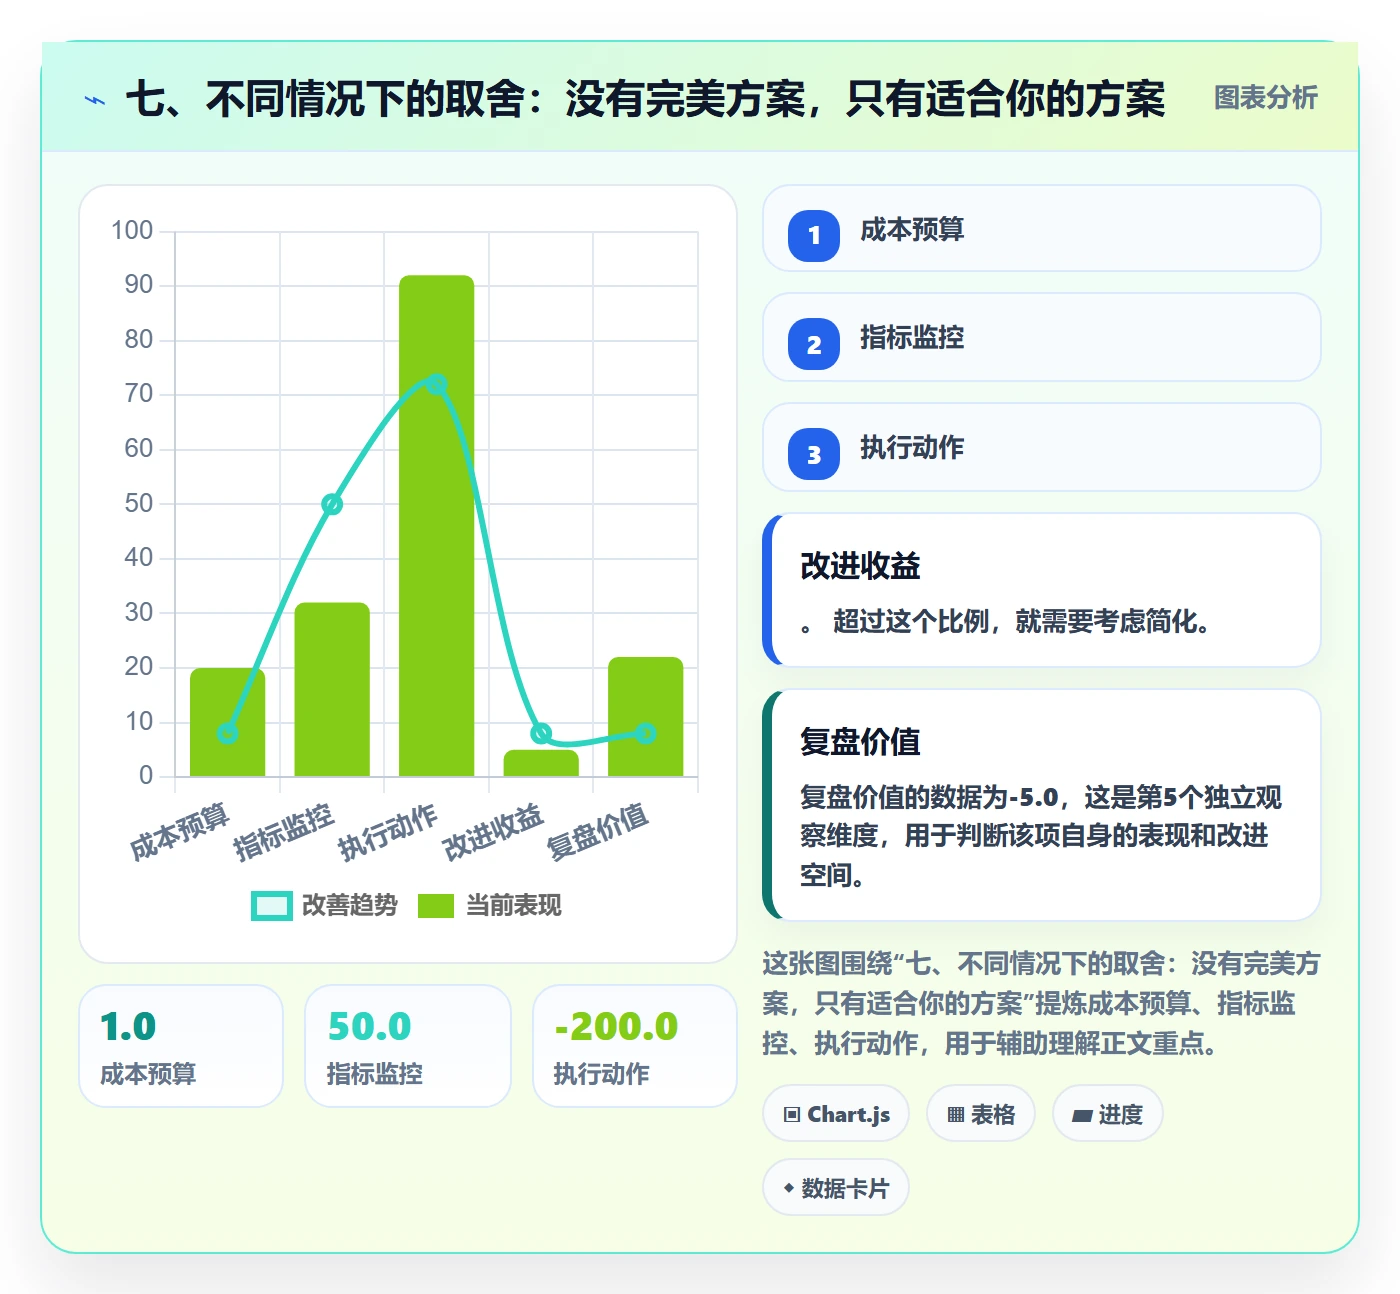Click the green 指标监控 bar in chart
This screenshot has height=1294, width=1400.
tap(332, 689)
